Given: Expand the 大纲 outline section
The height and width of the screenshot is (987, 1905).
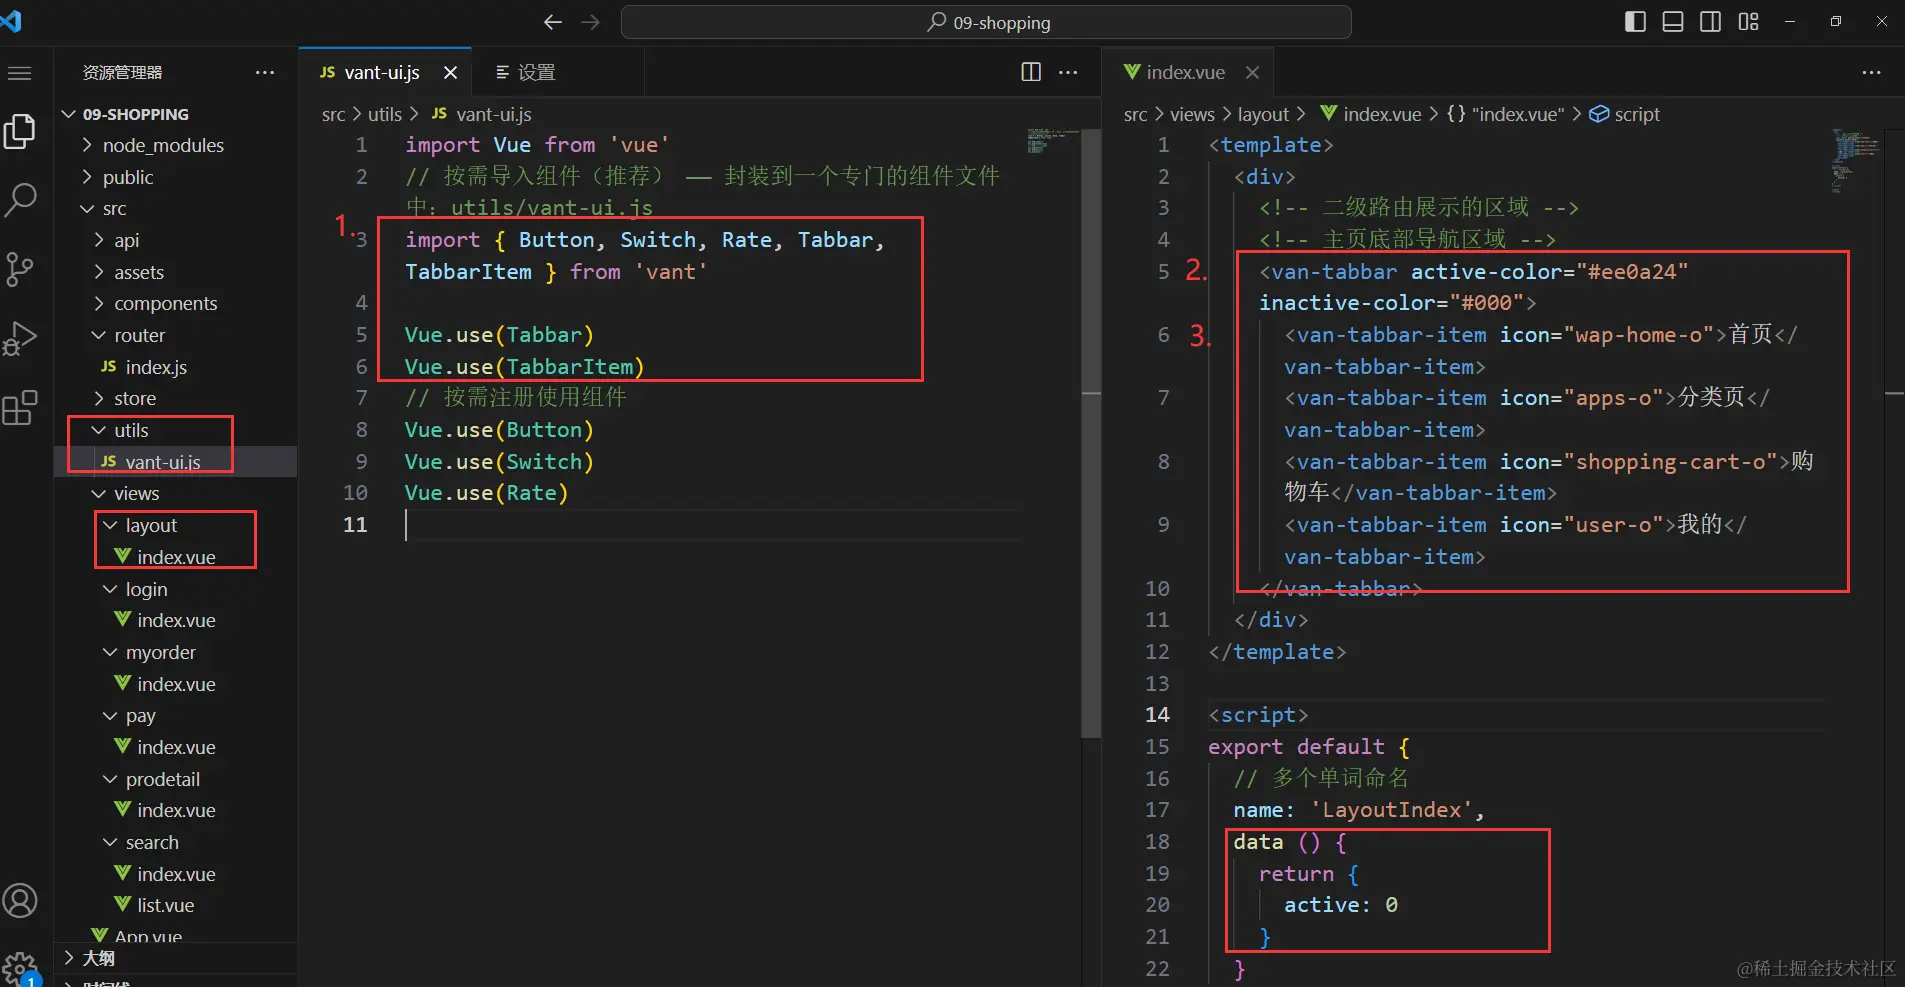Looking at the screenshot, I should [x=175, y=958].
